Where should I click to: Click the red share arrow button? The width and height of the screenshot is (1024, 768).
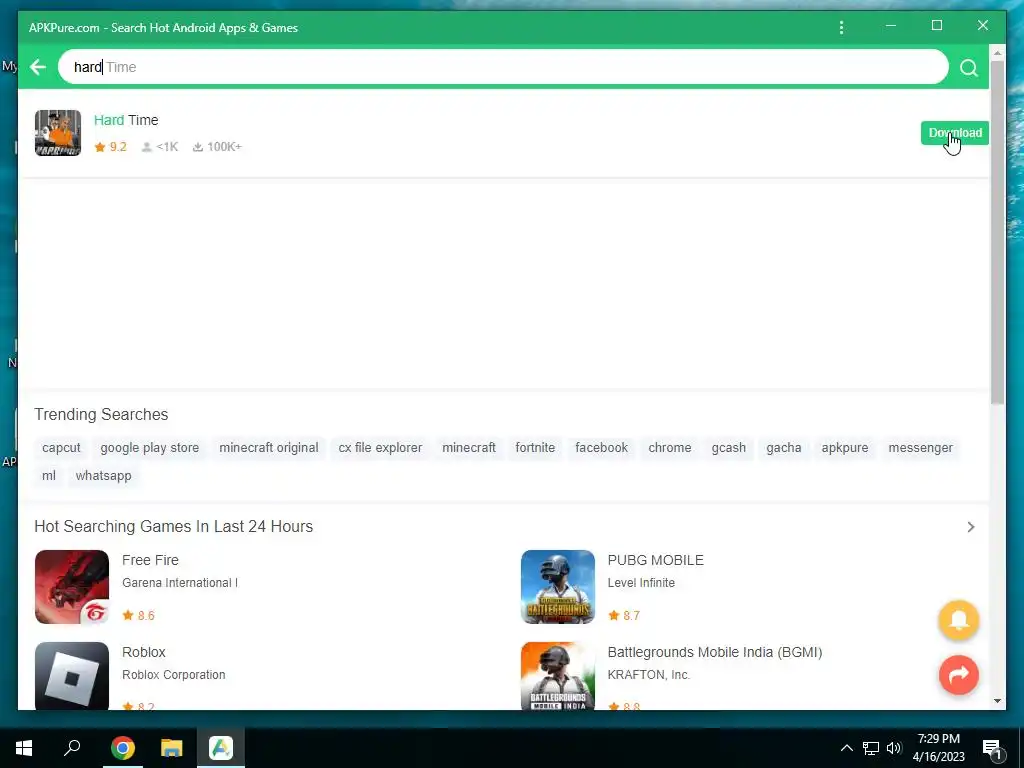[958, 675]
